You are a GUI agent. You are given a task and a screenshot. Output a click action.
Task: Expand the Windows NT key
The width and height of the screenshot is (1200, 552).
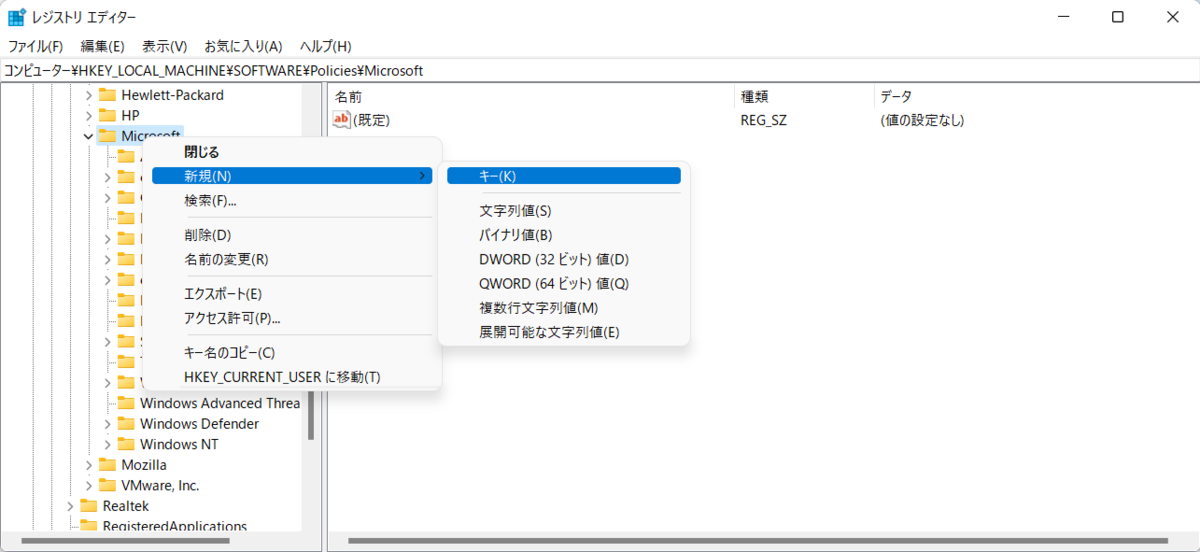[107, 444]
